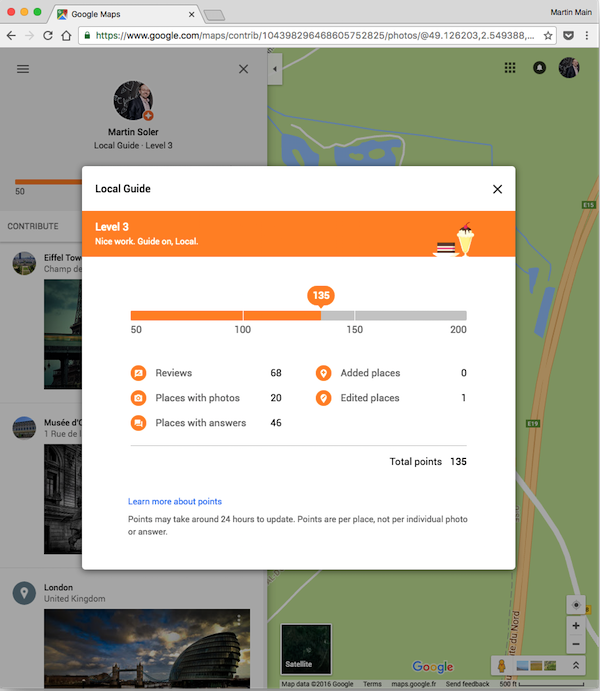The image size is (600, 691).
Task: Open the Google account avatar
Action: 569,68
